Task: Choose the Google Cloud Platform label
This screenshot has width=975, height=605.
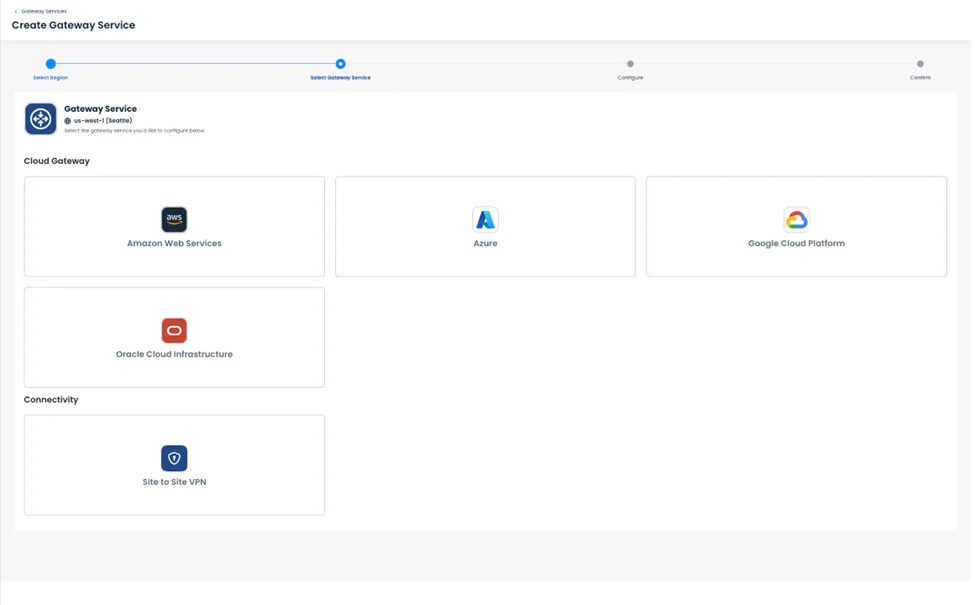Action: click(796, 243)
